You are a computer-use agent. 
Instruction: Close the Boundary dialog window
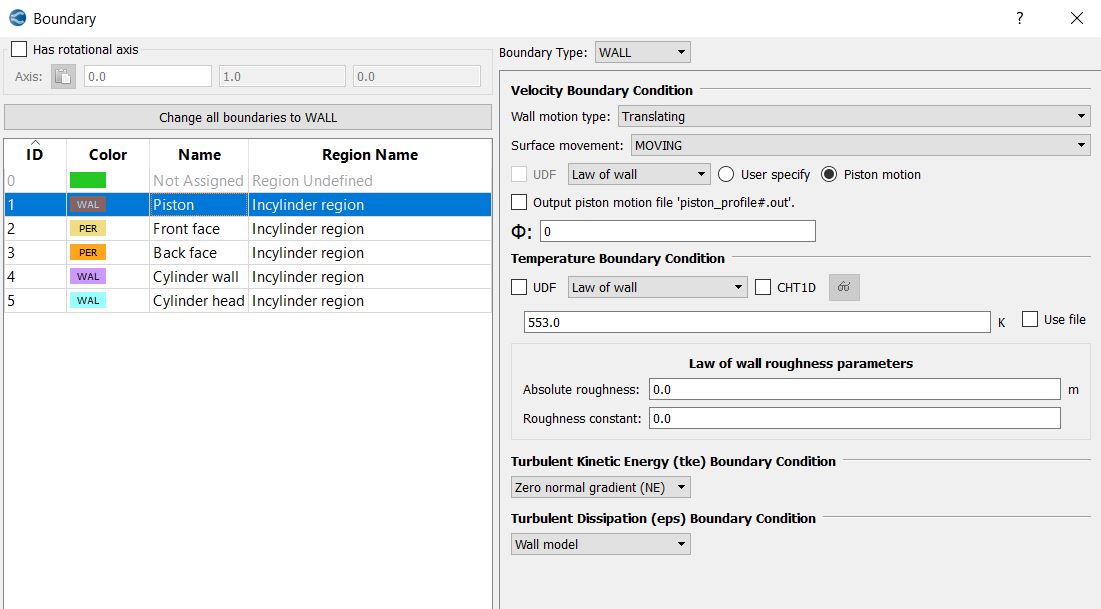coord(1076,18)
